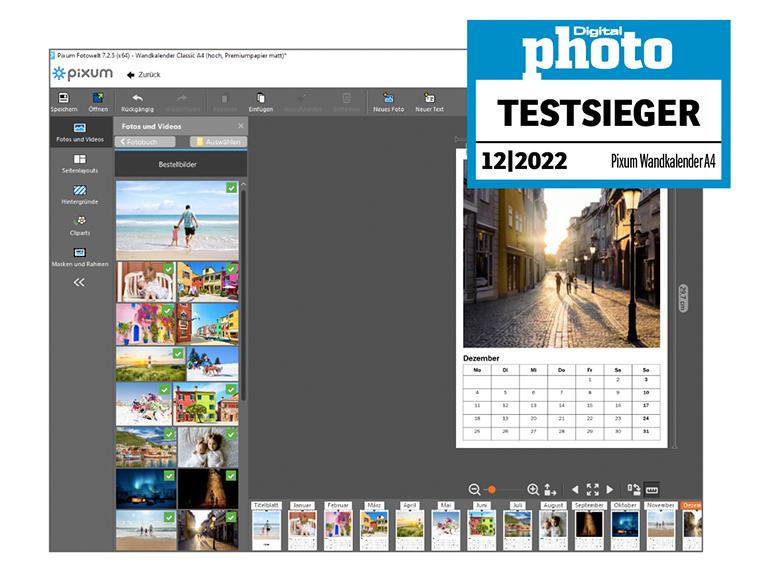The height and width of the screenshot is (578, 770).
Task: Open the Masken und Rahmen panel
Action: [x=80, y=257]
